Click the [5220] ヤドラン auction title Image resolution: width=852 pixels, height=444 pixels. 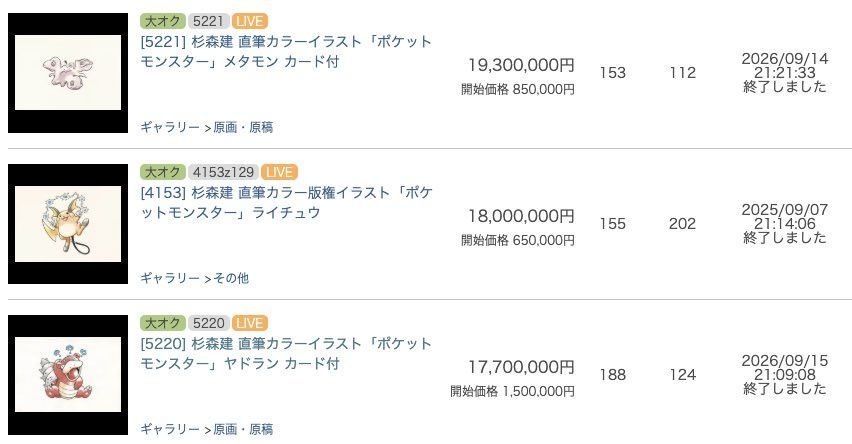point(286,354)
